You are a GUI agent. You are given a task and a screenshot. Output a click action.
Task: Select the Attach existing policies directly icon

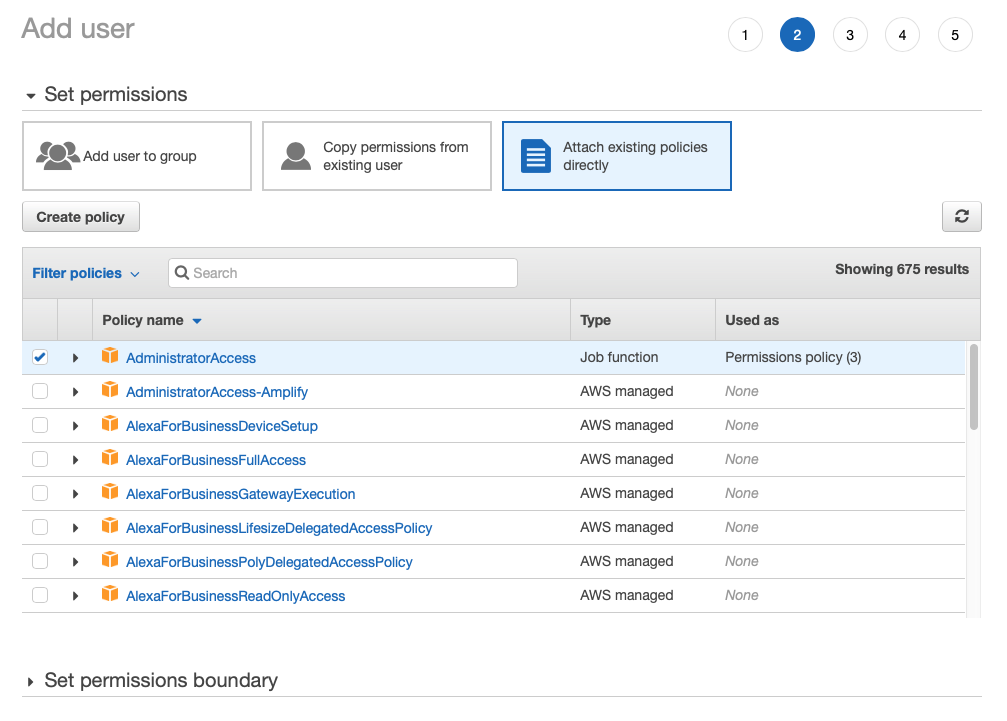(x=535, y=155)
